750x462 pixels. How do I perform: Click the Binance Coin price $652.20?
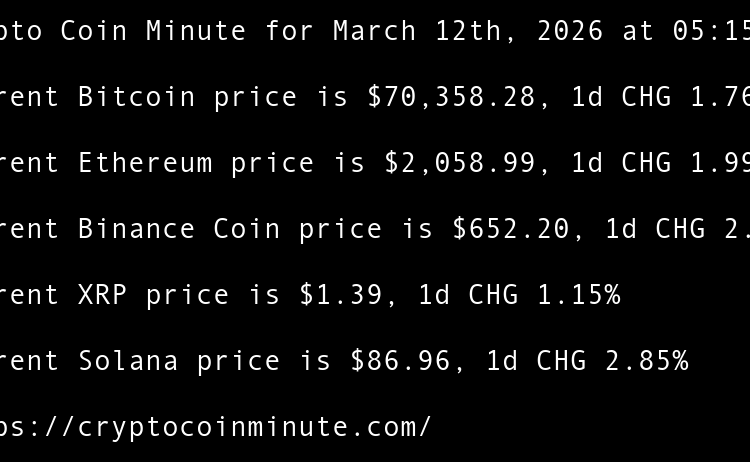point(511,229)
